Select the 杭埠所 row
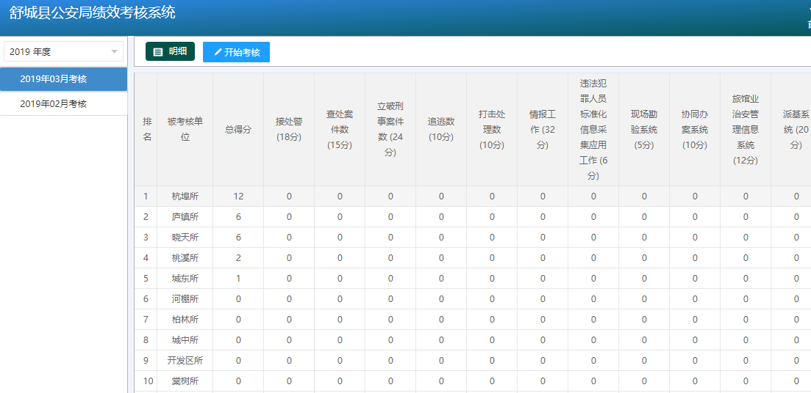This screenshot has width=811, height=393. pos(473,196)
